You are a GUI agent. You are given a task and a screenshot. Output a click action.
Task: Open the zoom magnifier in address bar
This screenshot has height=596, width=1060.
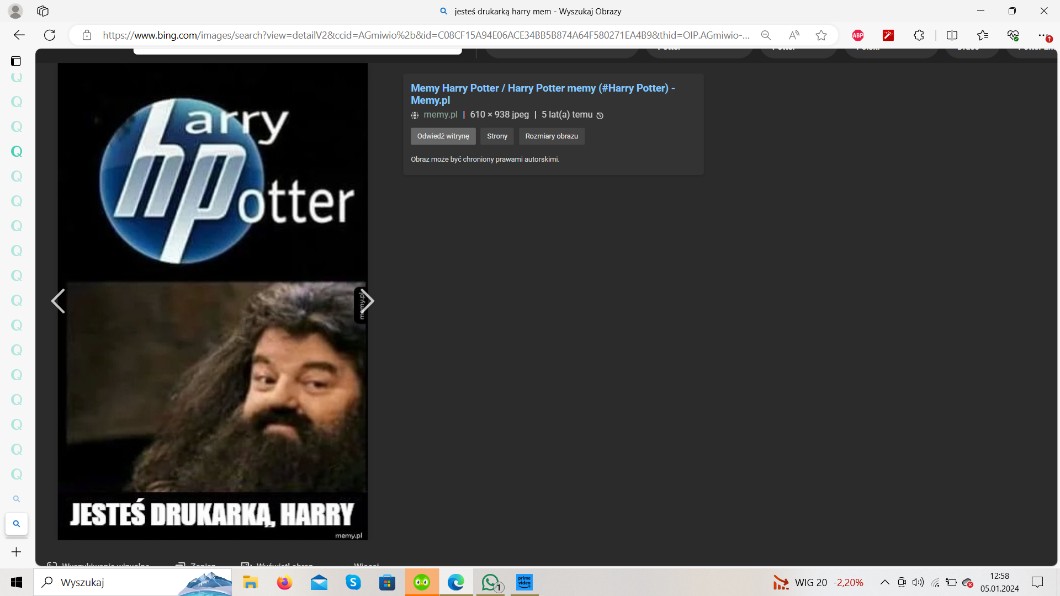[766, 35]
